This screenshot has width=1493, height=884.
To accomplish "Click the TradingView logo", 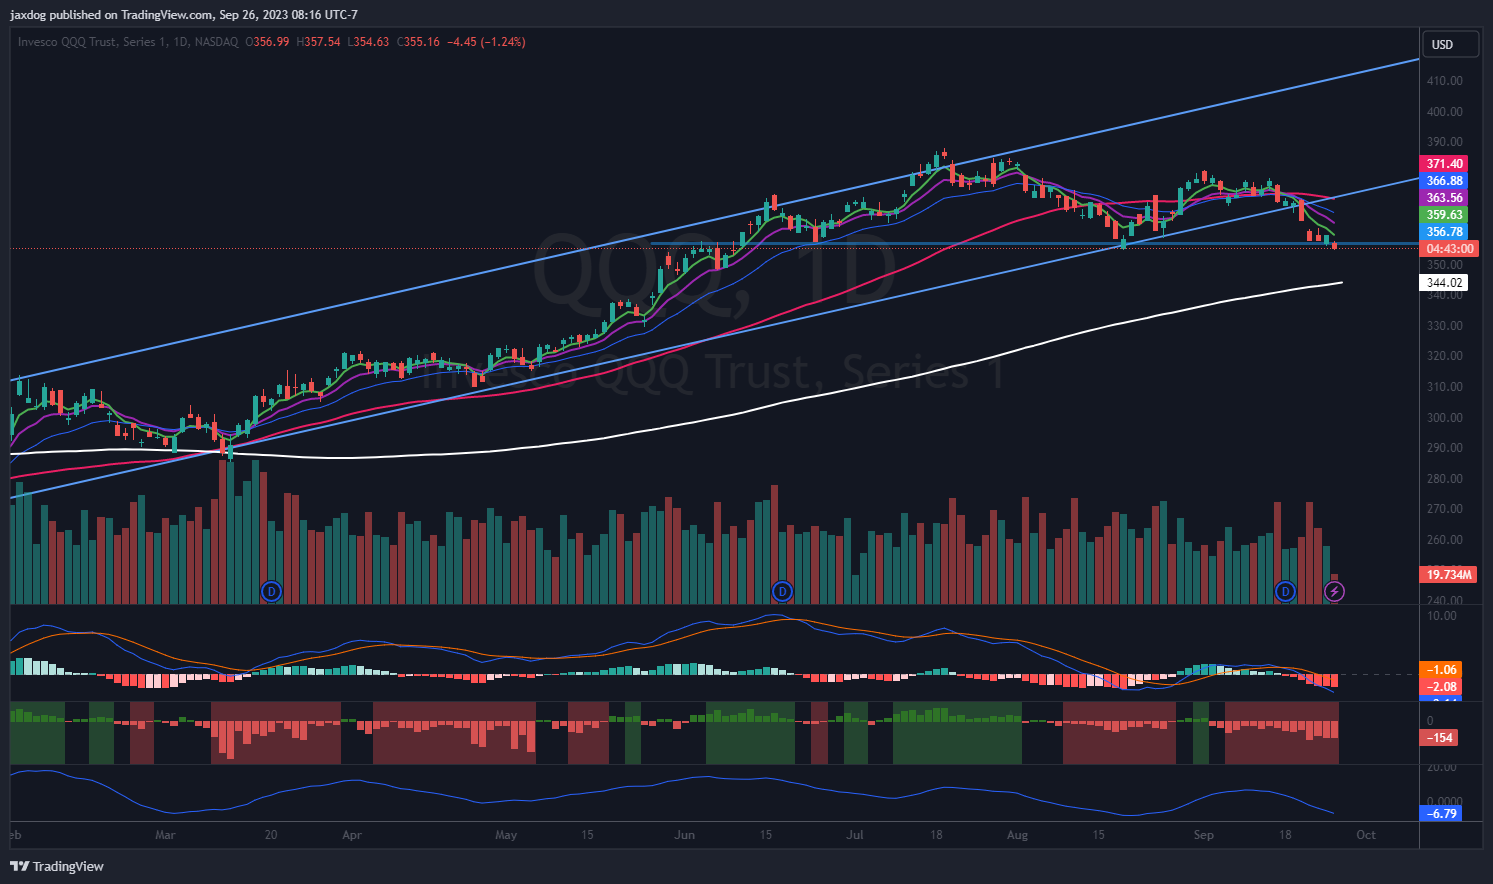I will pyautogui.click(x=58, y=866).
